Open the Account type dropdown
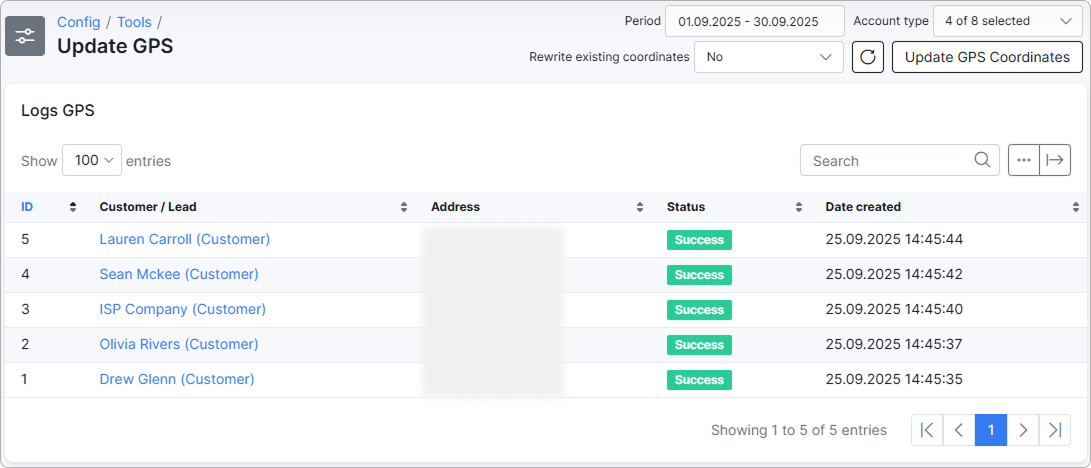Screen dimensions: 1091x468 [1007, 20]
